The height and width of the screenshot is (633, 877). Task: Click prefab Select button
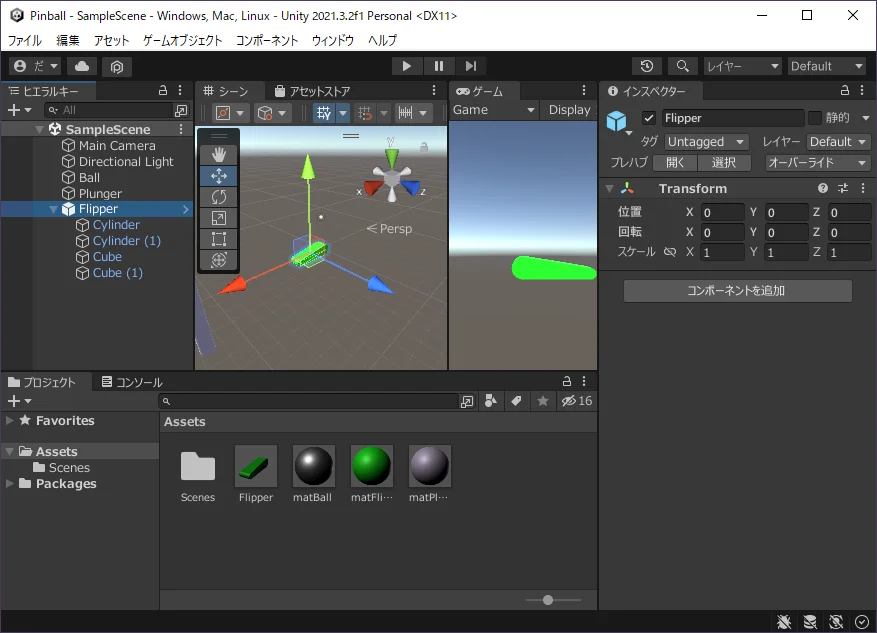(x=724, y=163)
